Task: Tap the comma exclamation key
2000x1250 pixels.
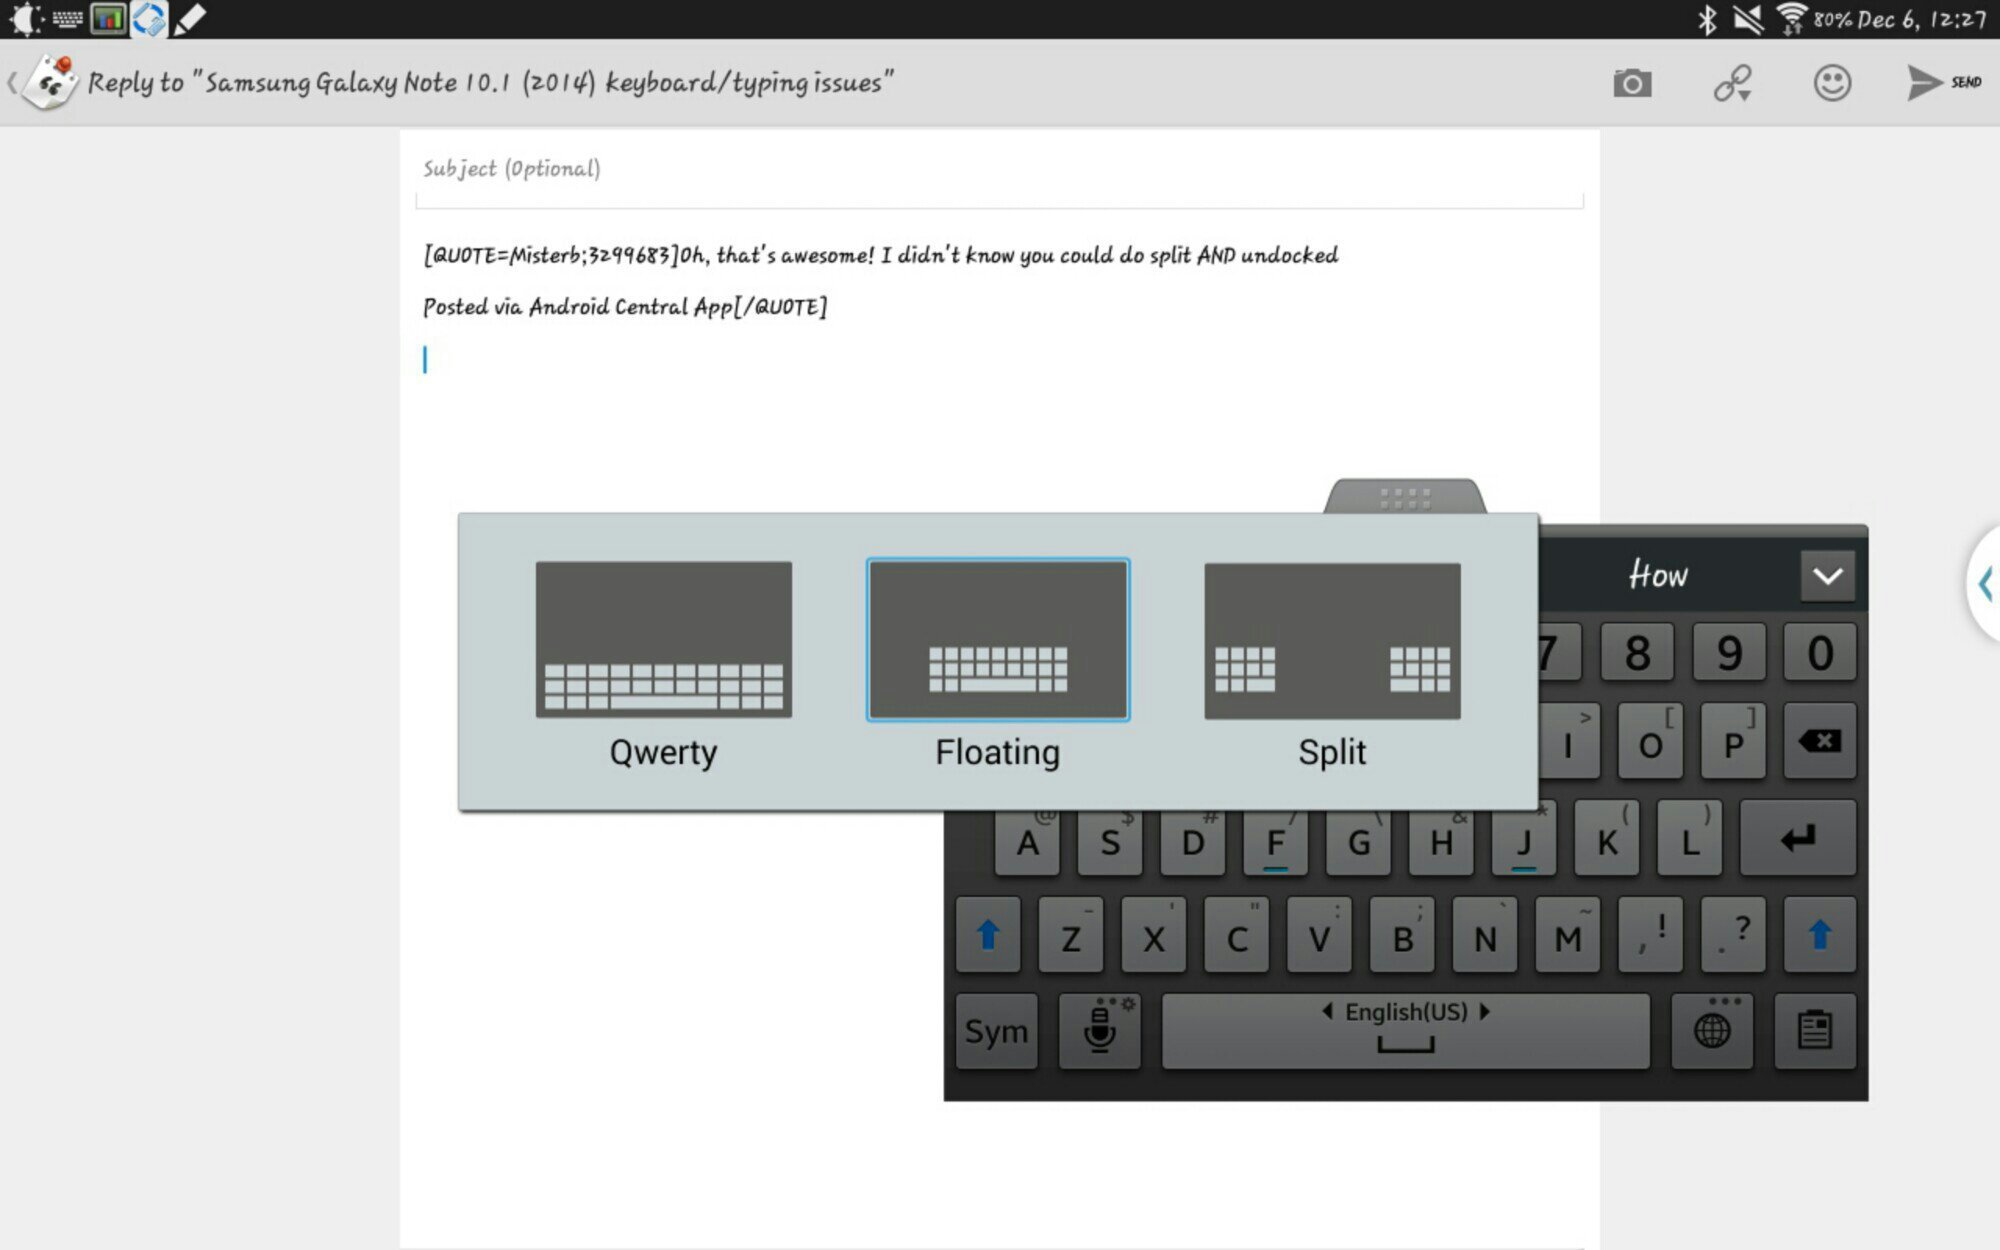Action: click(1651, 935)
